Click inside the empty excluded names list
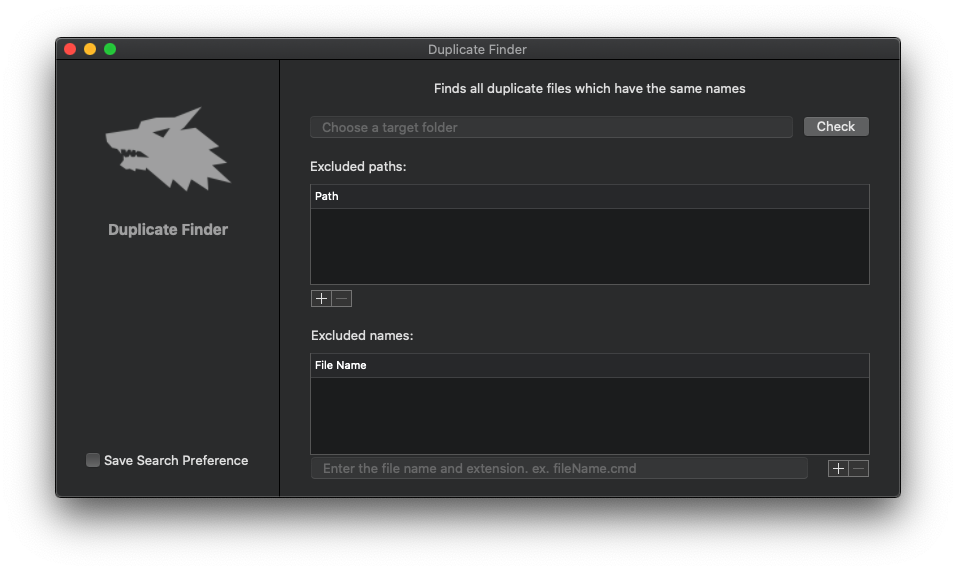 pyautogui.click(x=589, y=415)
